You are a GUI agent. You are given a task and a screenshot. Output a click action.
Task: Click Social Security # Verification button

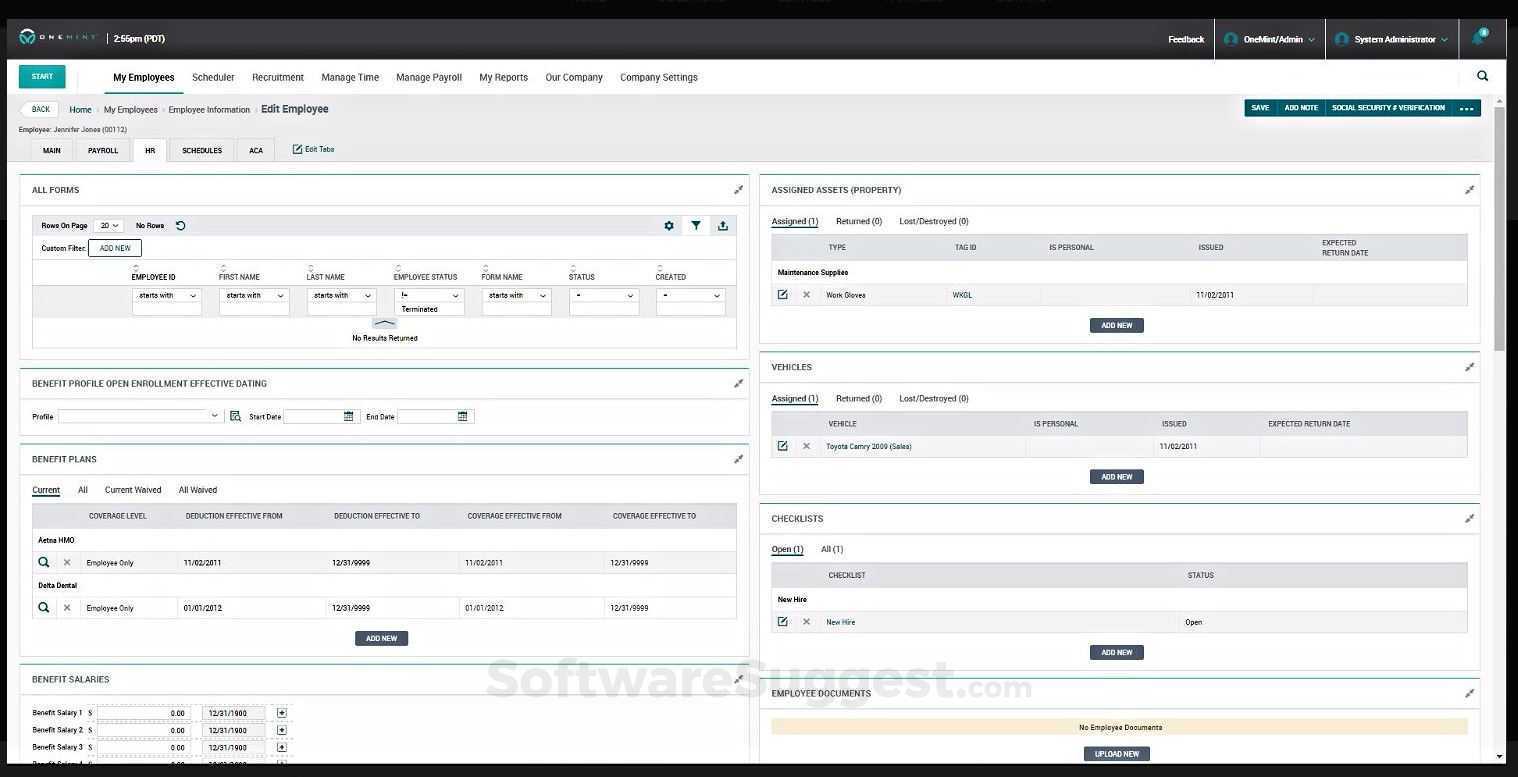tap(1388, 108)
